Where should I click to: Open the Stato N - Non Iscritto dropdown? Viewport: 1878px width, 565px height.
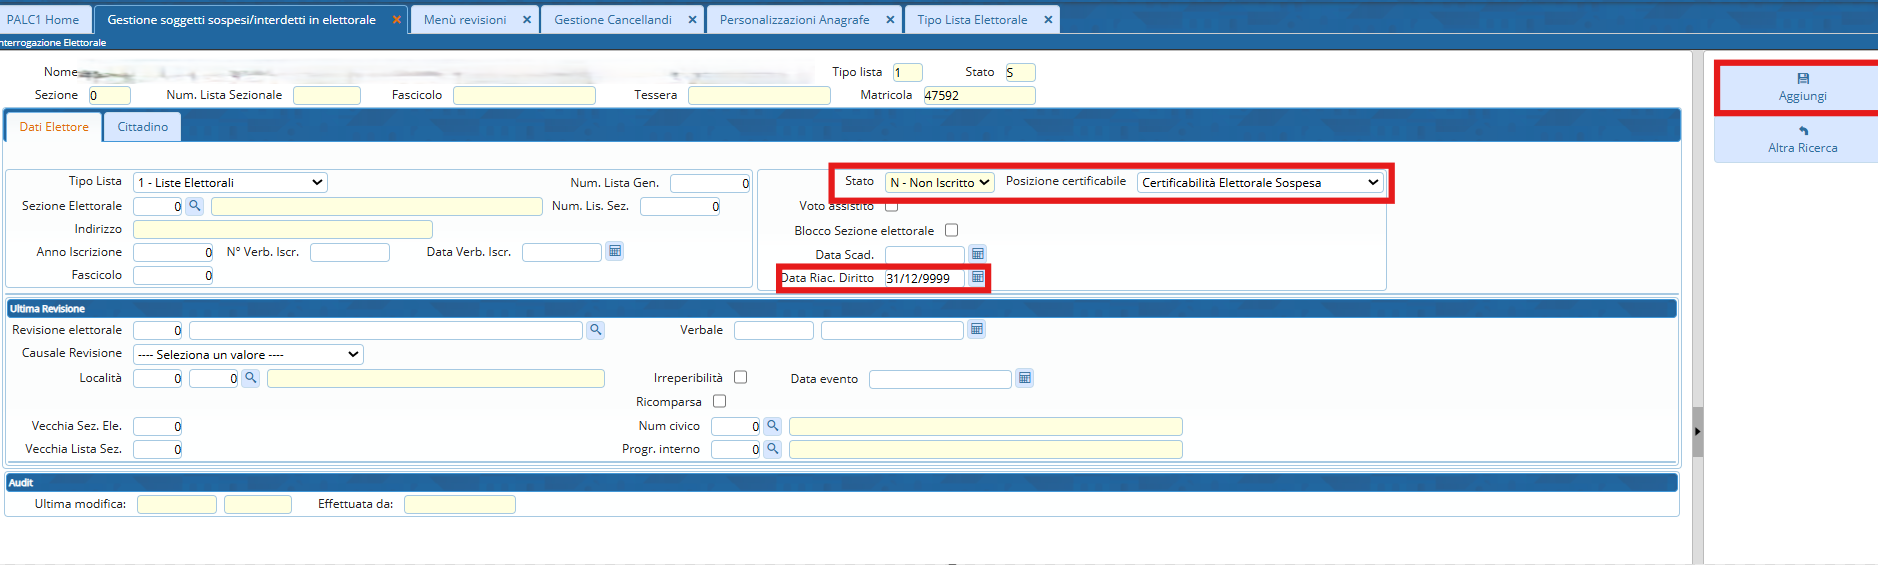click(939, 182)
